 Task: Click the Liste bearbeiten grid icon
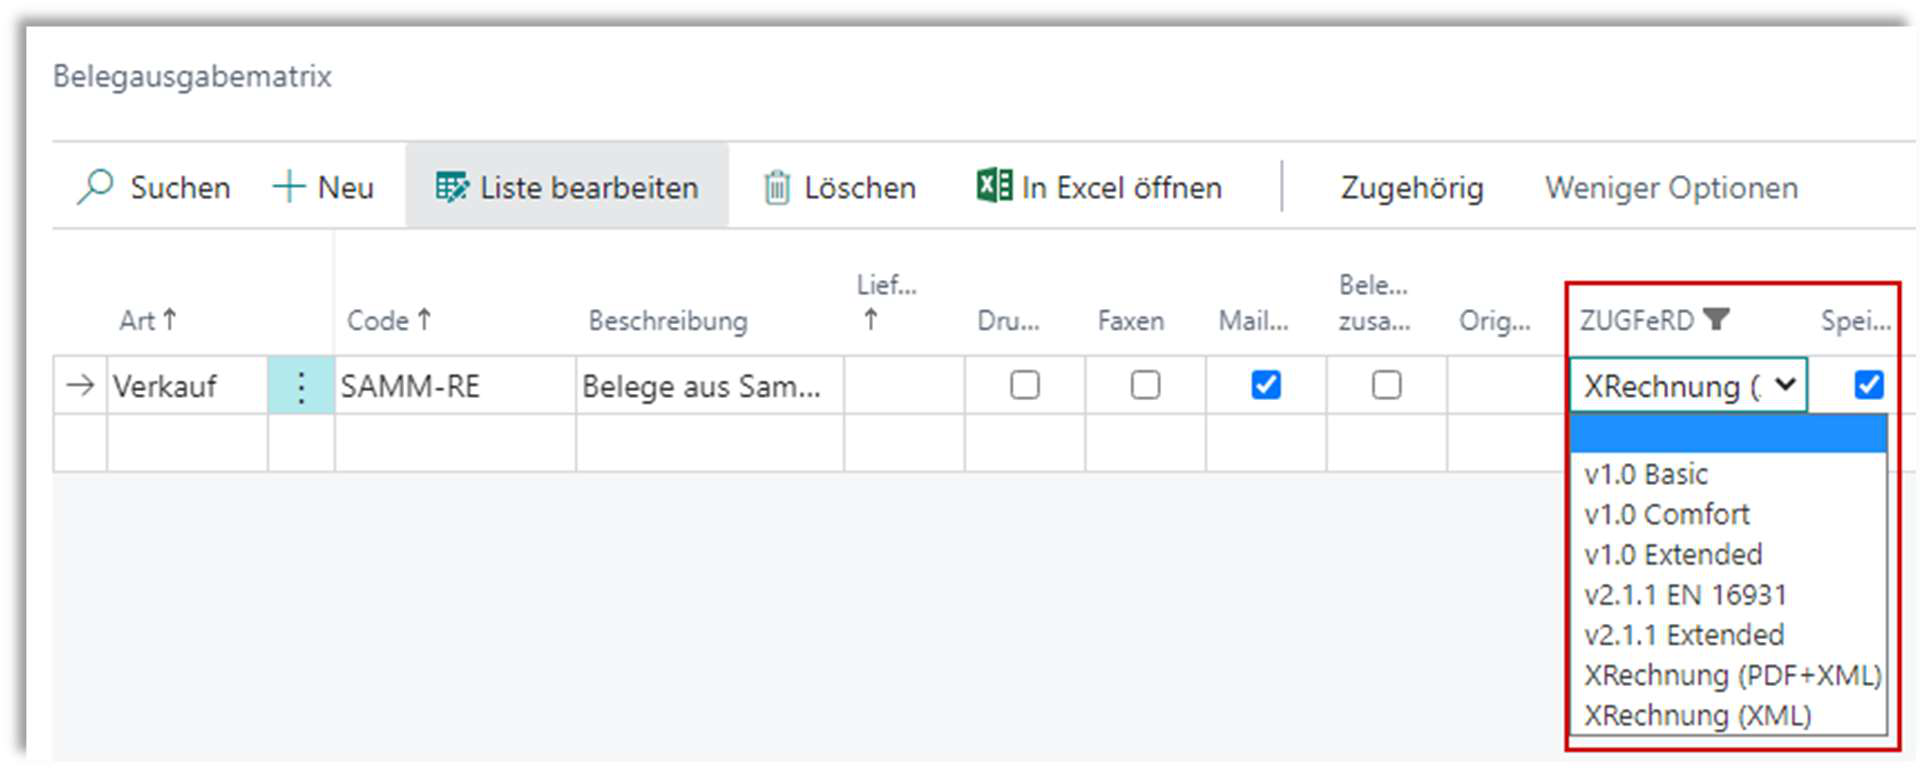(x=451, y=187)
